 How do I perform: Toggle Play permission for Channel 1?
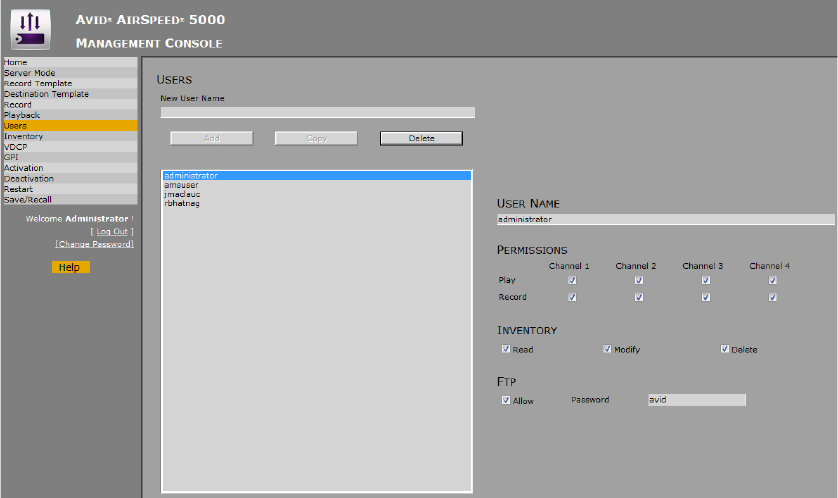pyautogui.click(x=572, y=280)
